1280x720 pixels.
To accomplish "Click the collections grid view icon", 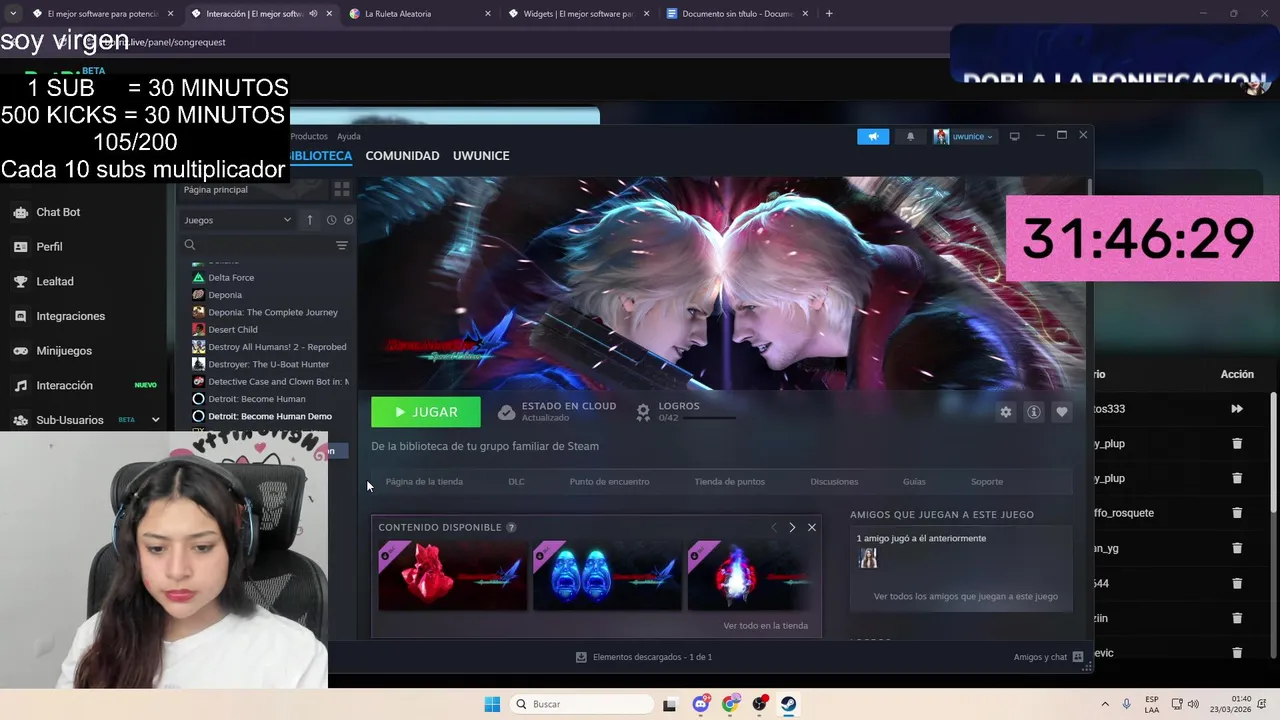I will [x=342, y=189].
